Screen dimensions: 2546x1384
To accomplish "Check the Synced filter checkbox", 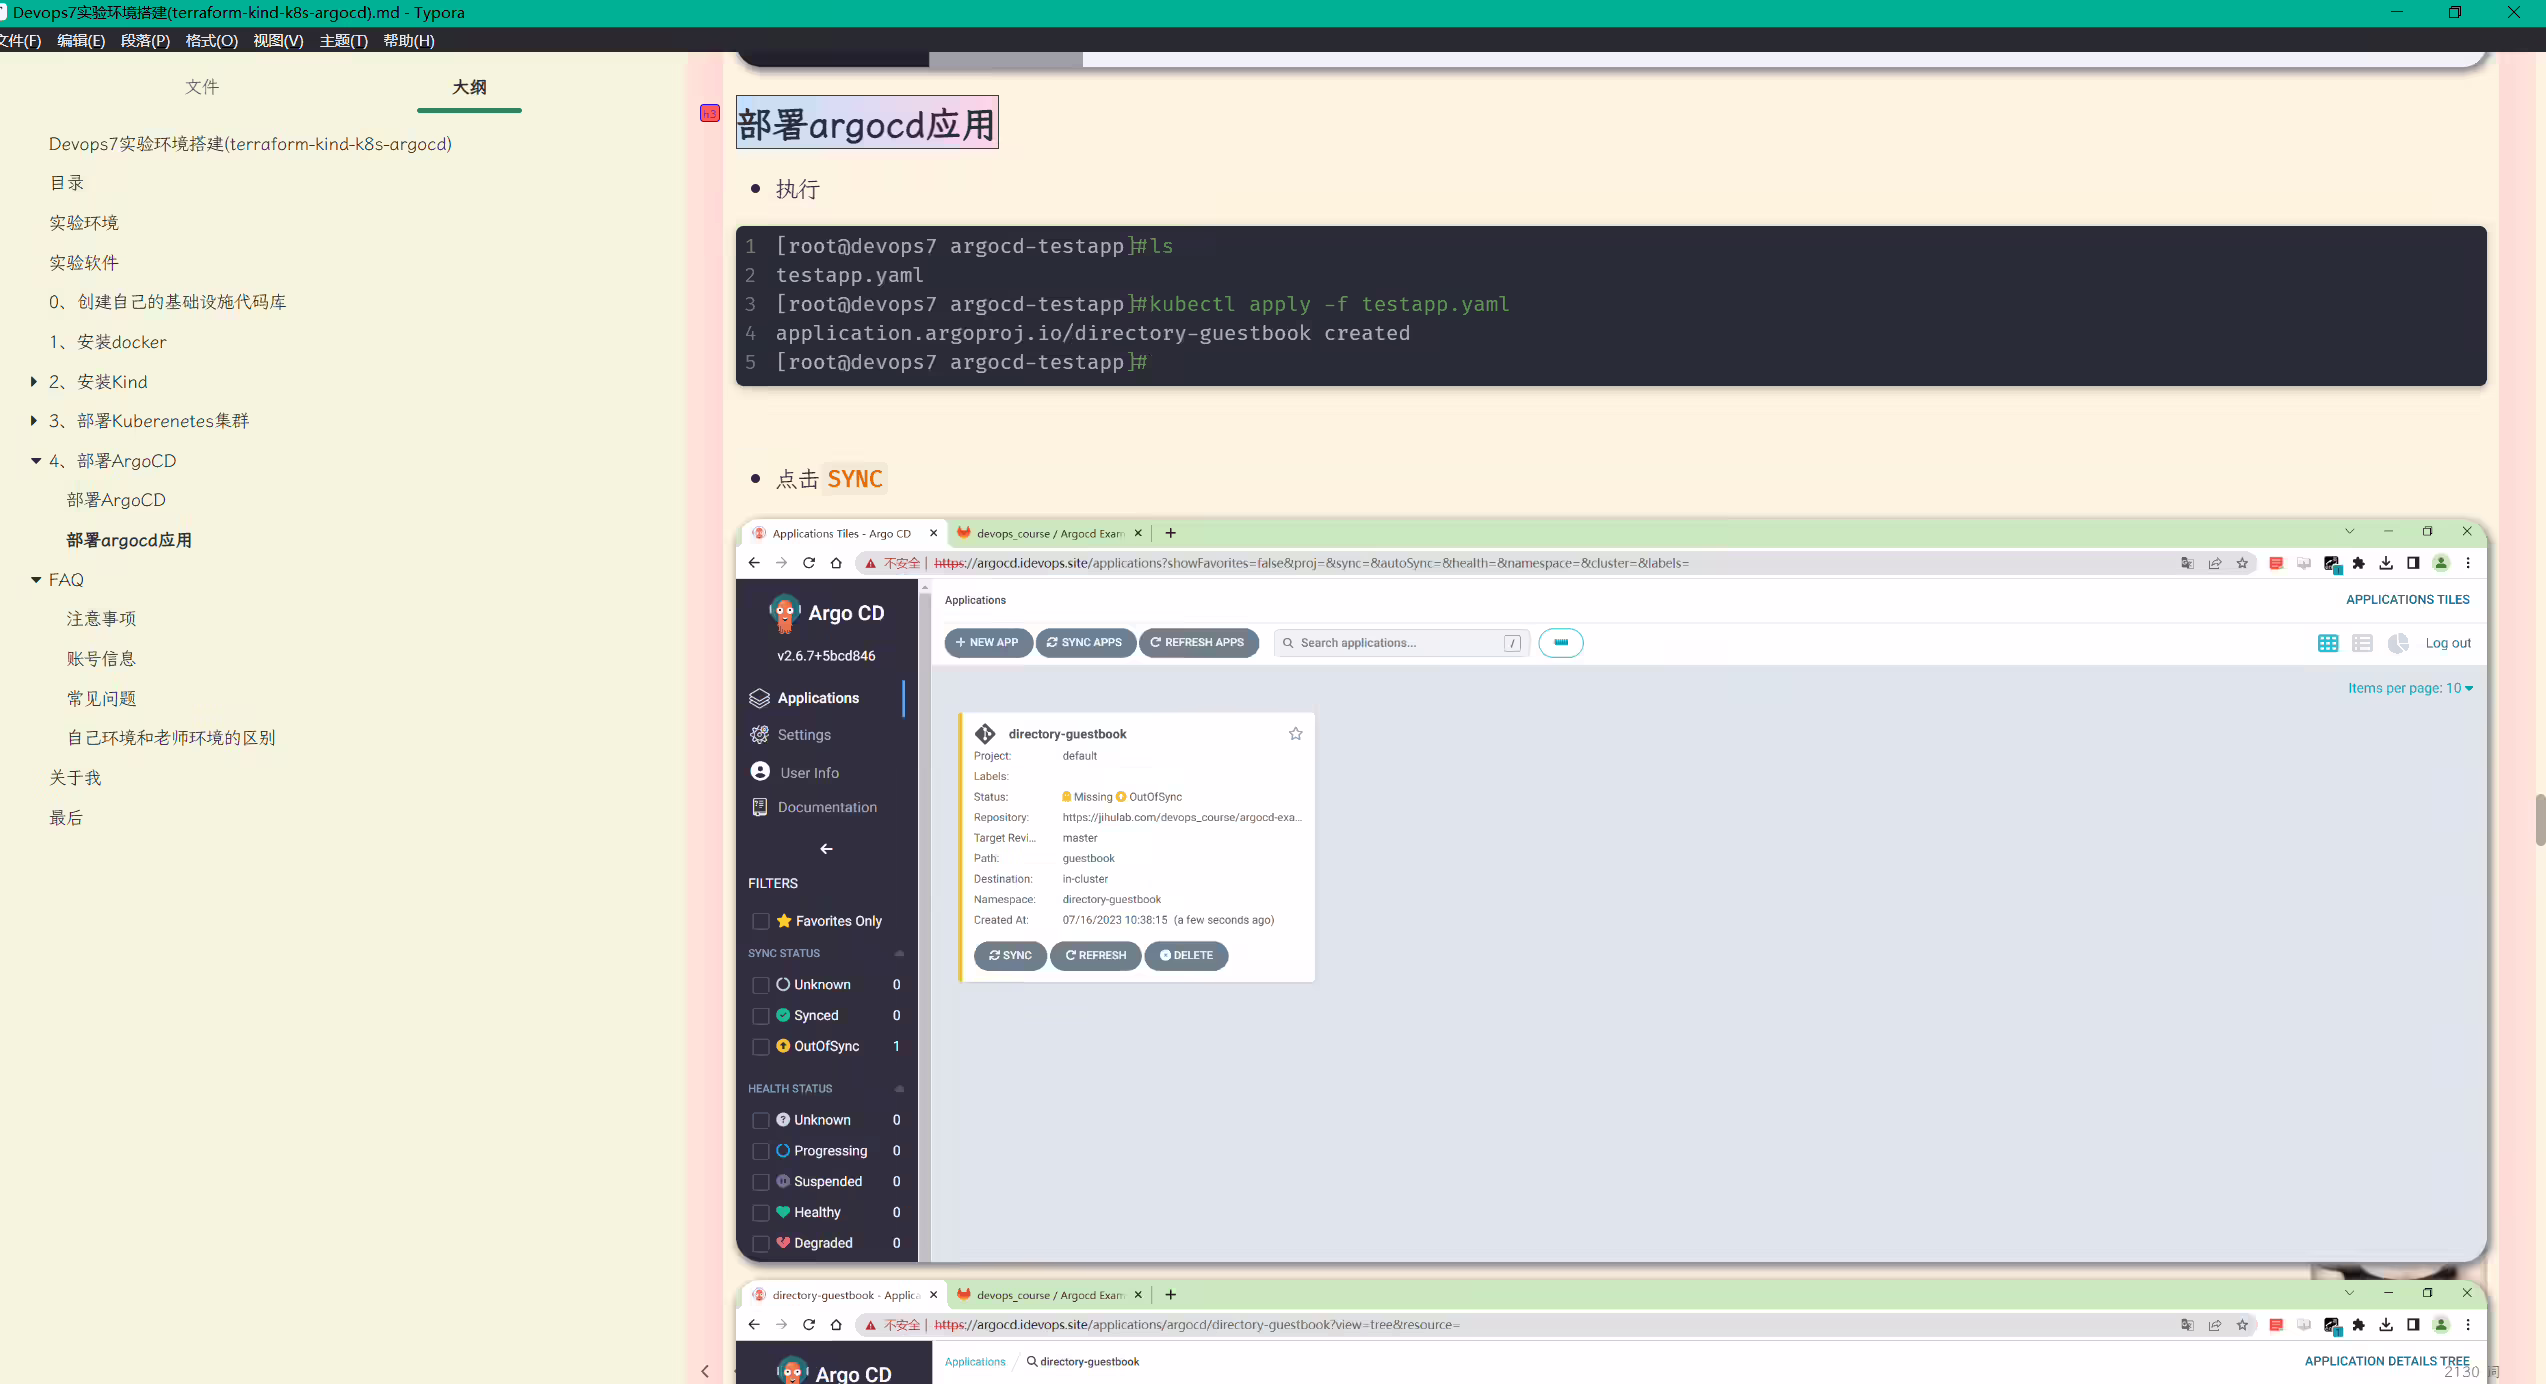I will [x=761, y=1016].
